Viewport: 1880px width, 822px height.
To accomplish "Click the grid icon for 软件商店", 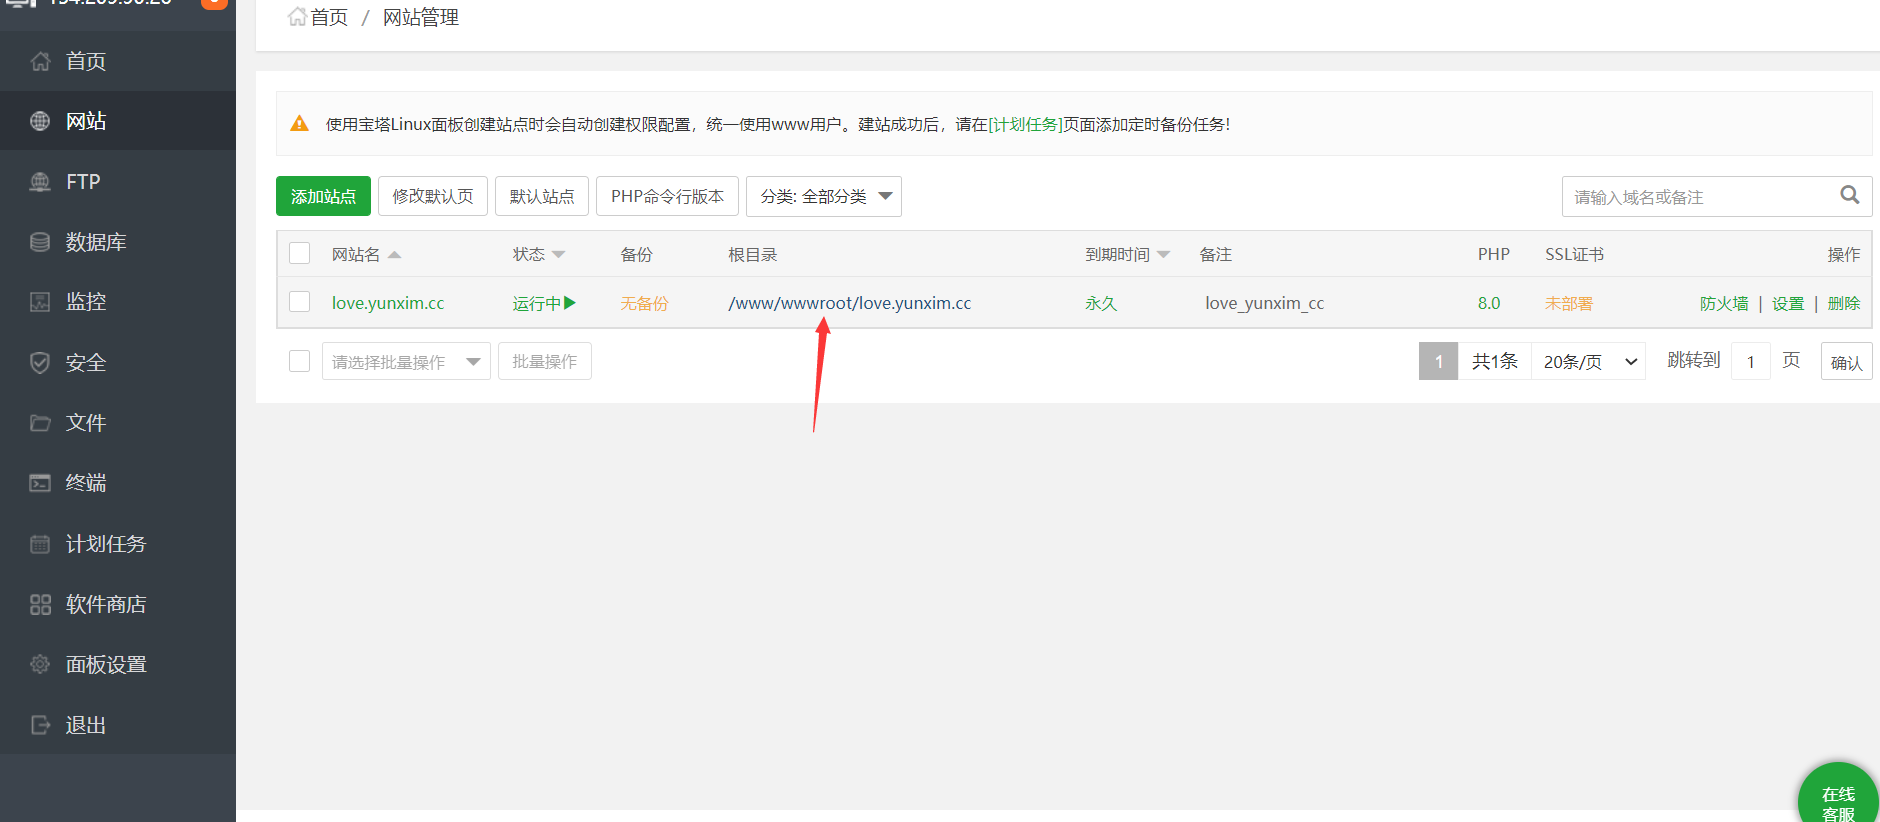I will point(40,604).
